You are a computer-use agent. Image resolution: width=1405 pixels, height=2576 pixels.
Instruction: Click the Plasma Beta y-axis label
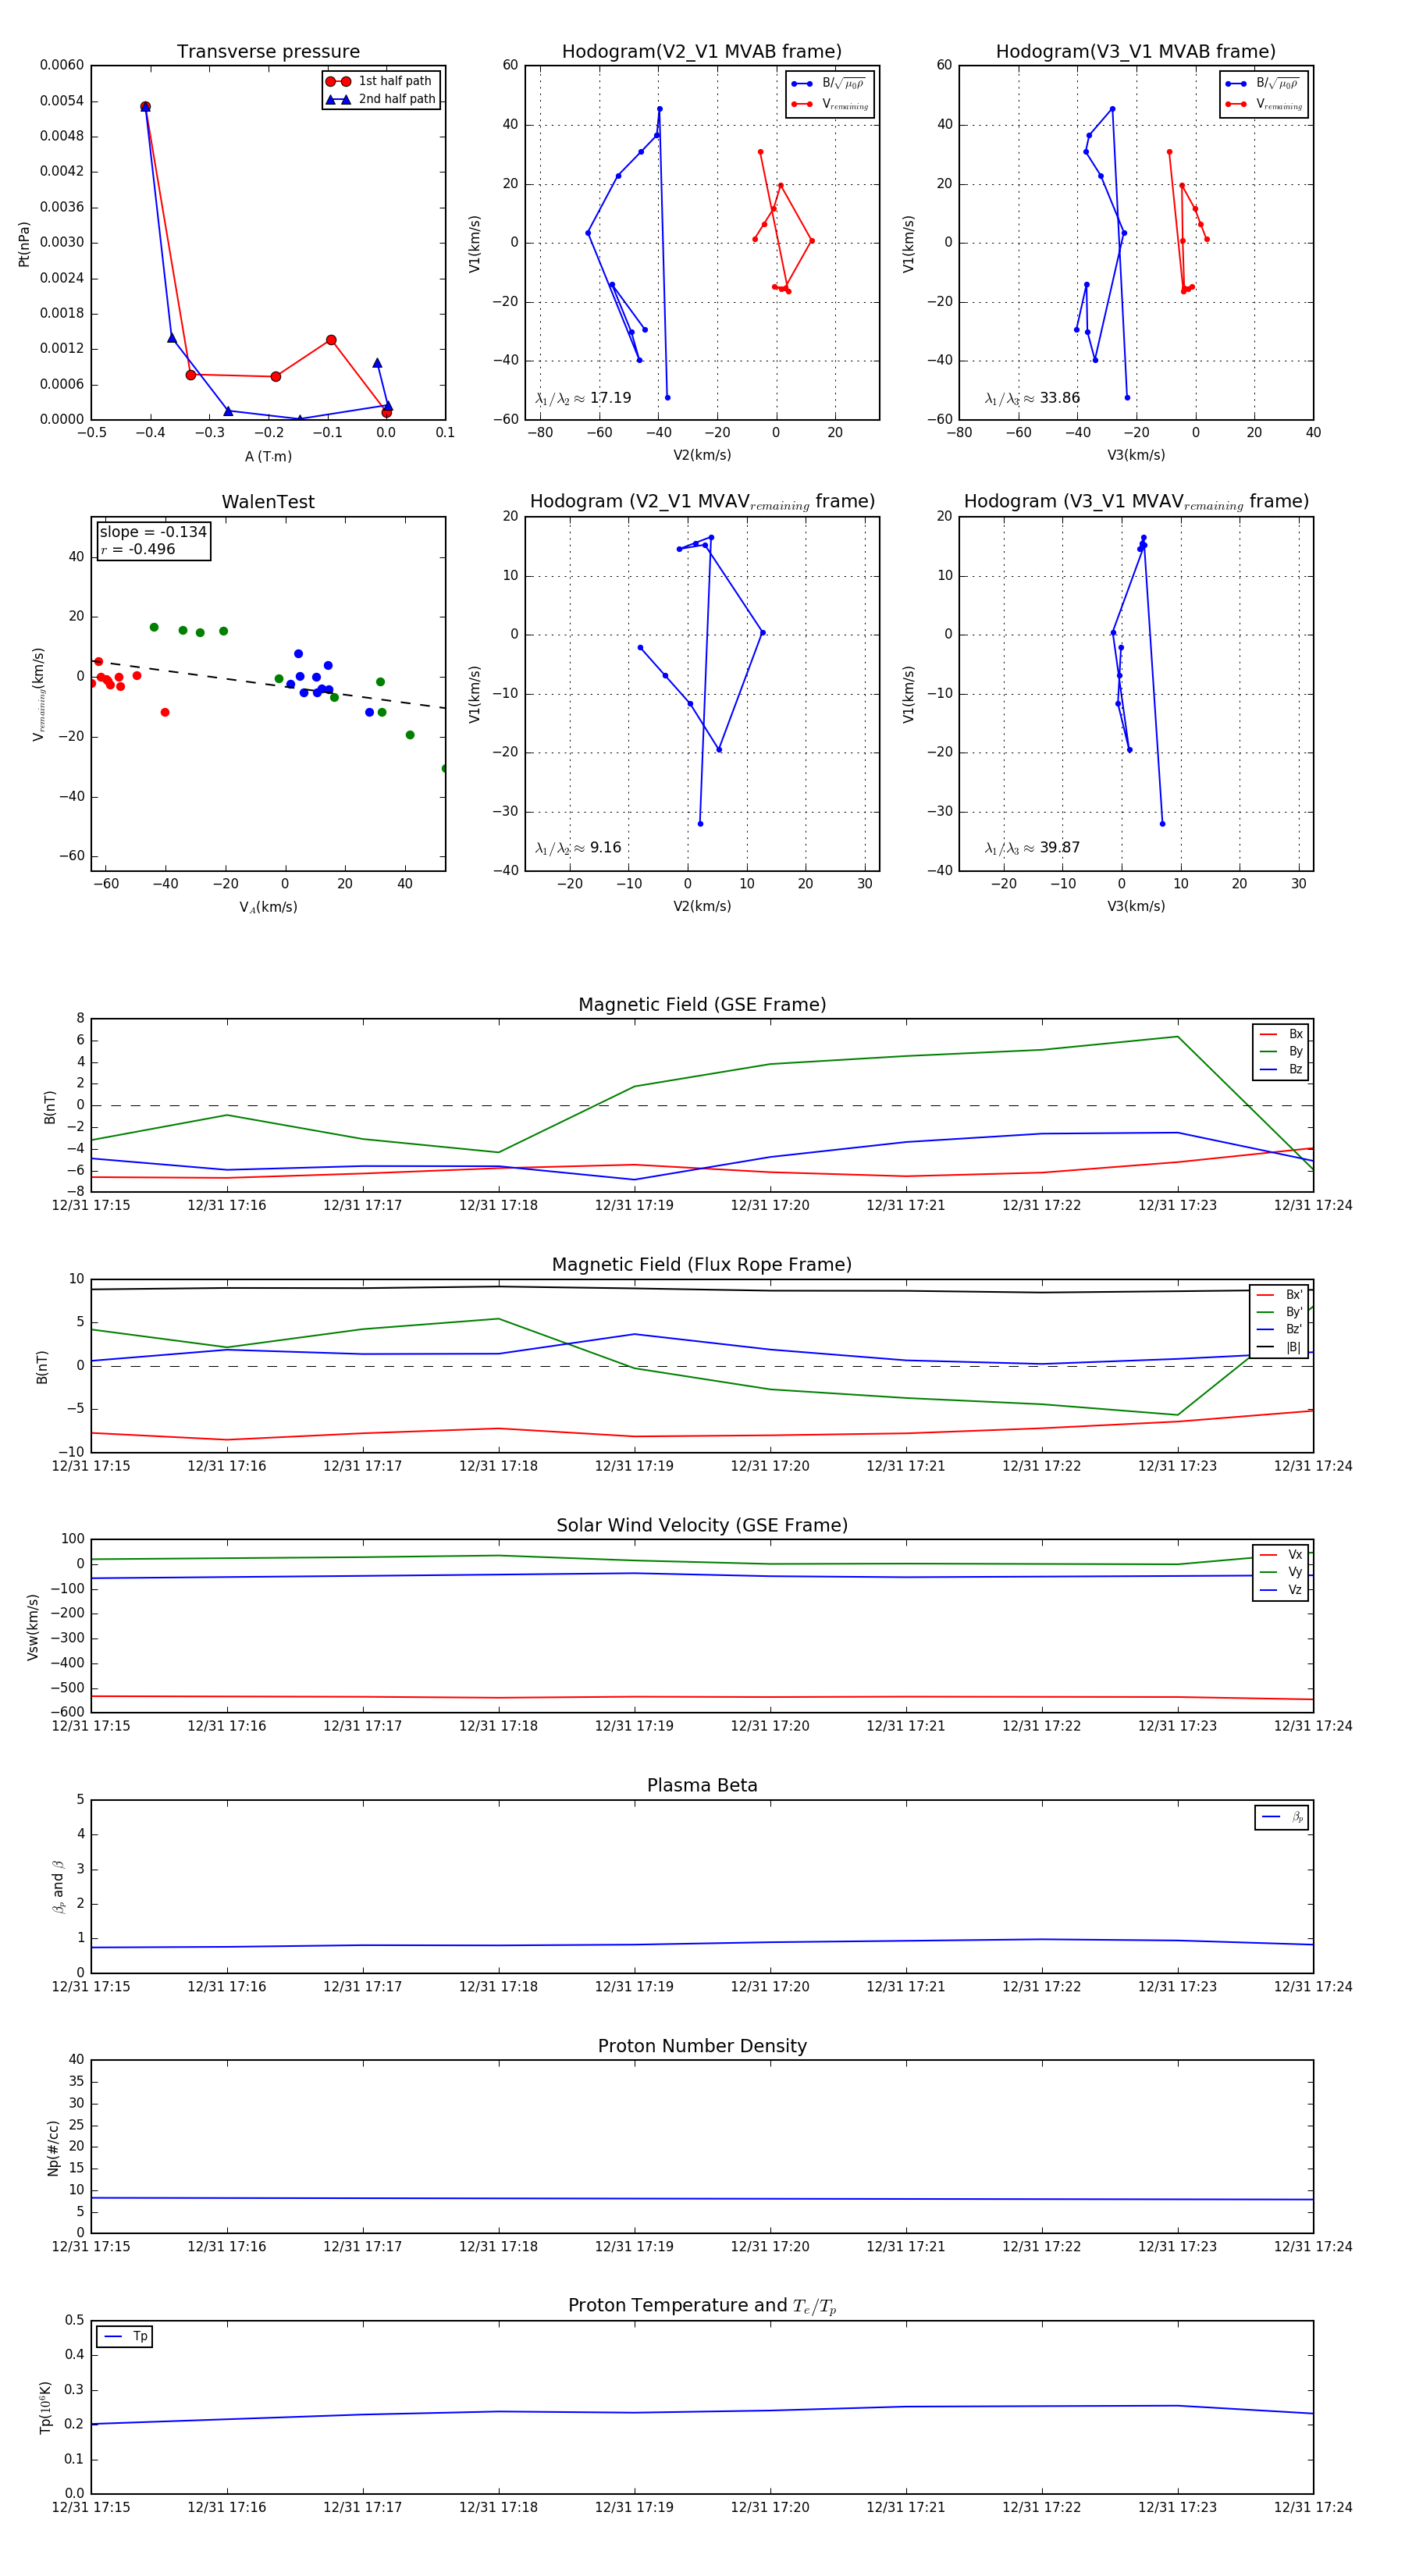tap(58, 1887)
